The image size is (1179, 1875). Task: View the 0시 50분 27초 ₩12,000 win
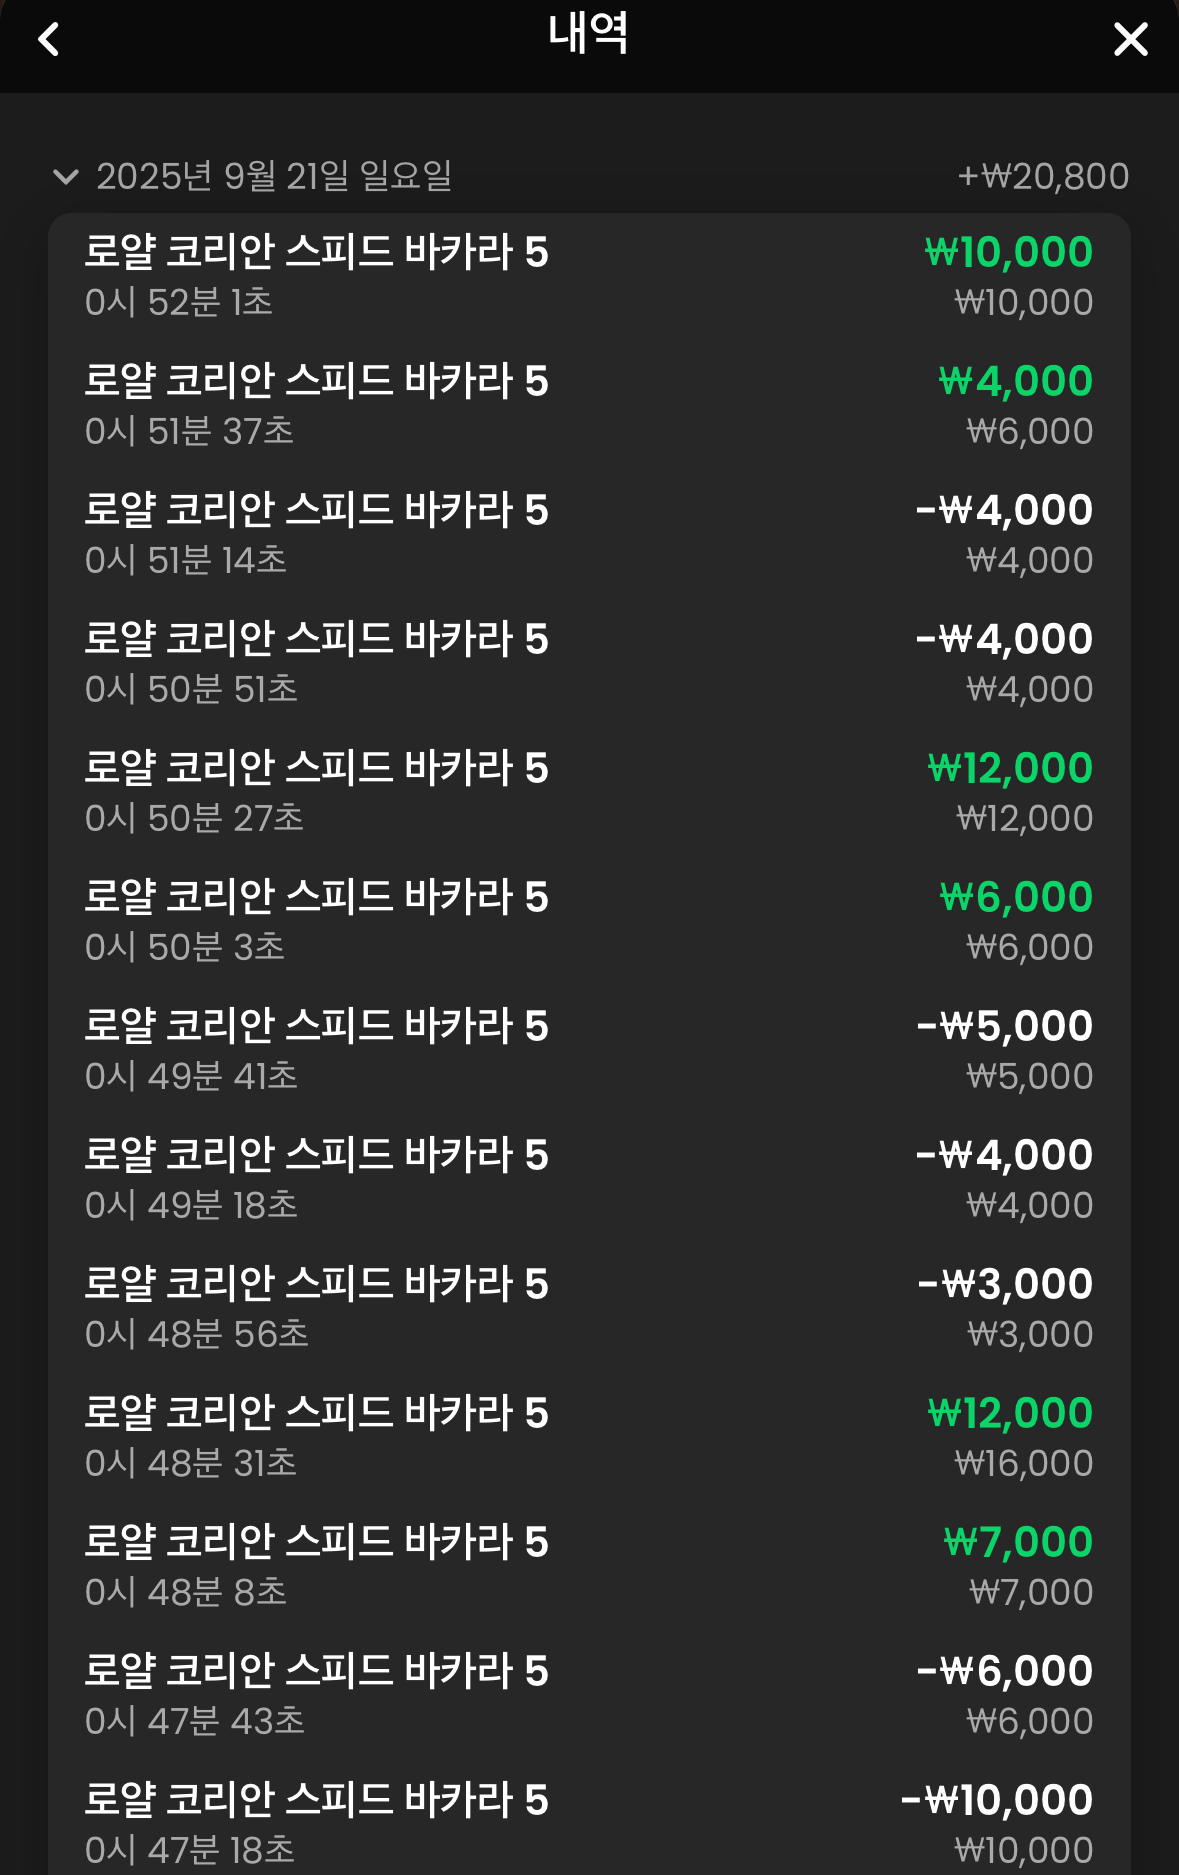[x=589, y=792]
